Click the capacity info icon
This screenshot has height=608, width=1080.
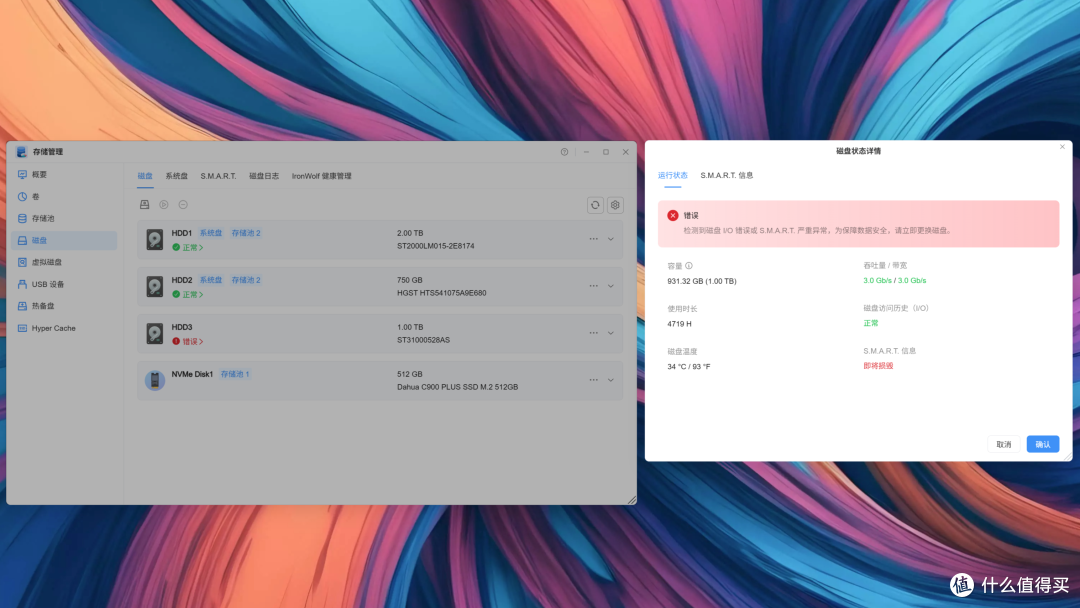689,266
